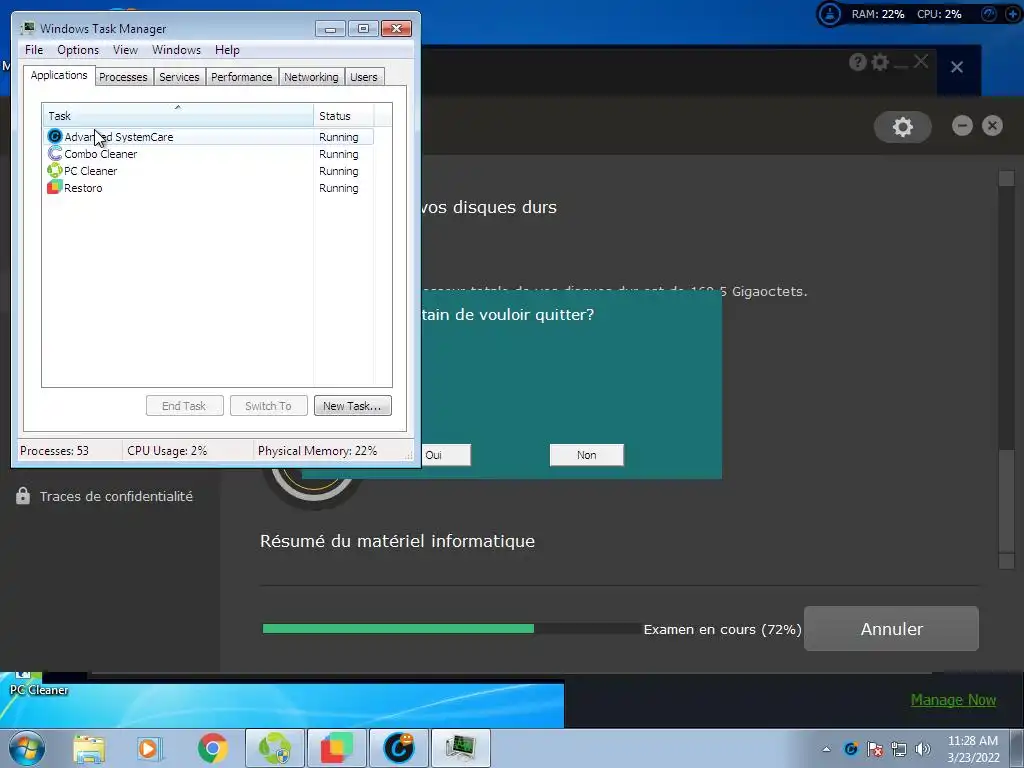Click the scrollbar down arrow in PC Cleaner
The width and height of the screenshot is (1024, 768).
1006,561
